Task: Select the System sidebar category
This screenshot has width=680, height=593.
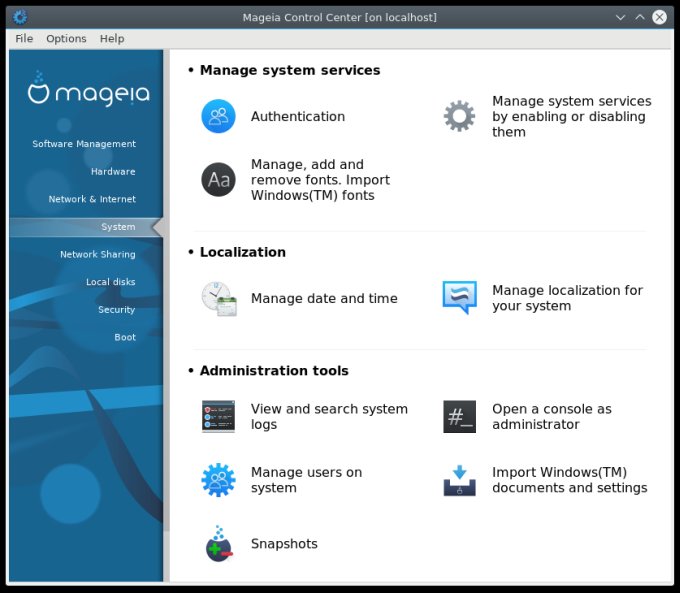Action: tap(86, 227)
